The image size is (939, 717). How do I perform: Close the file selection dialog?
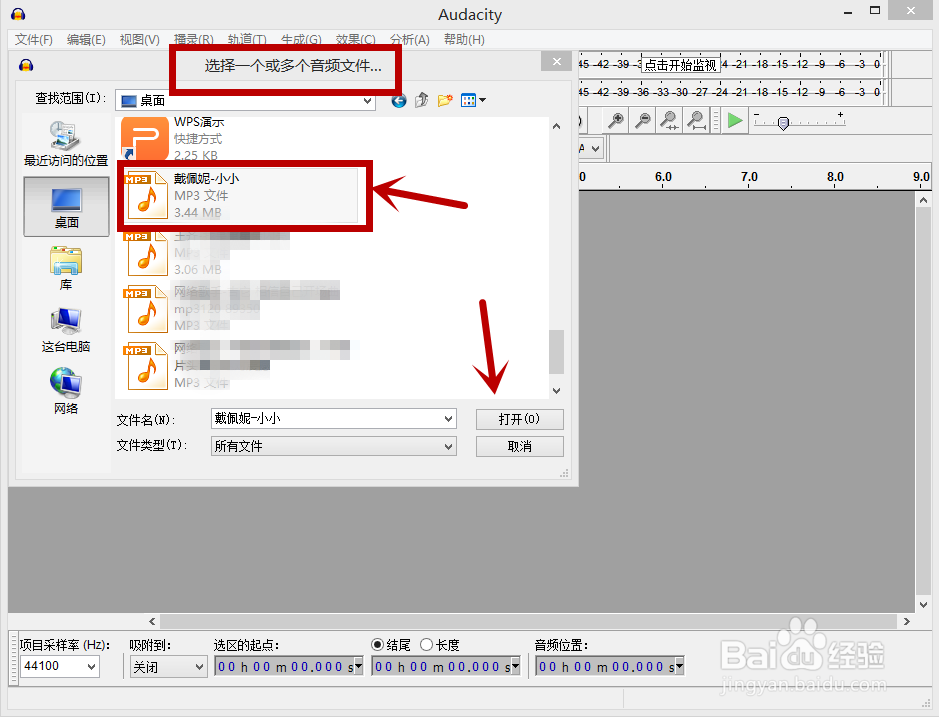pyautogui.click(x=557, y=62)
